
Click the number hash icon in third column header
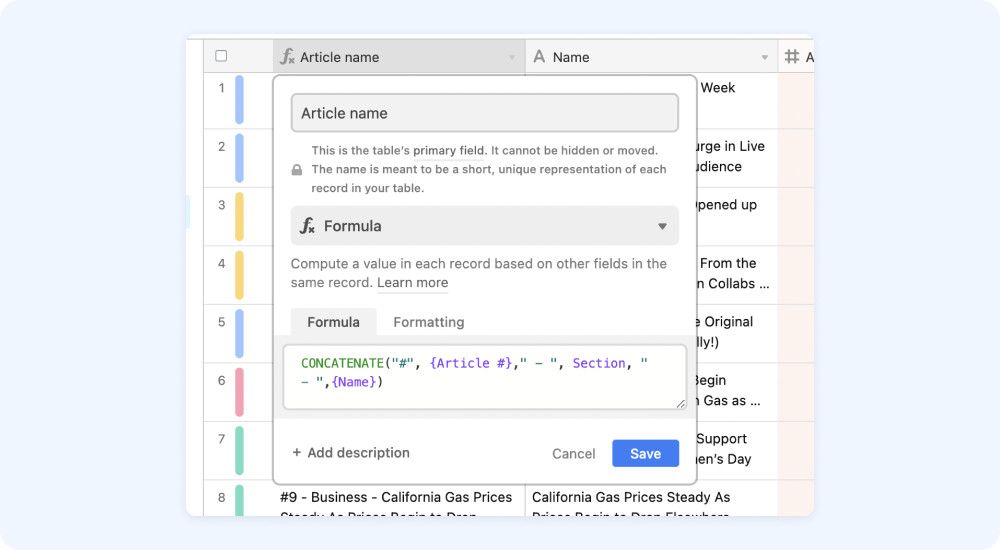[x=792, y=57]
